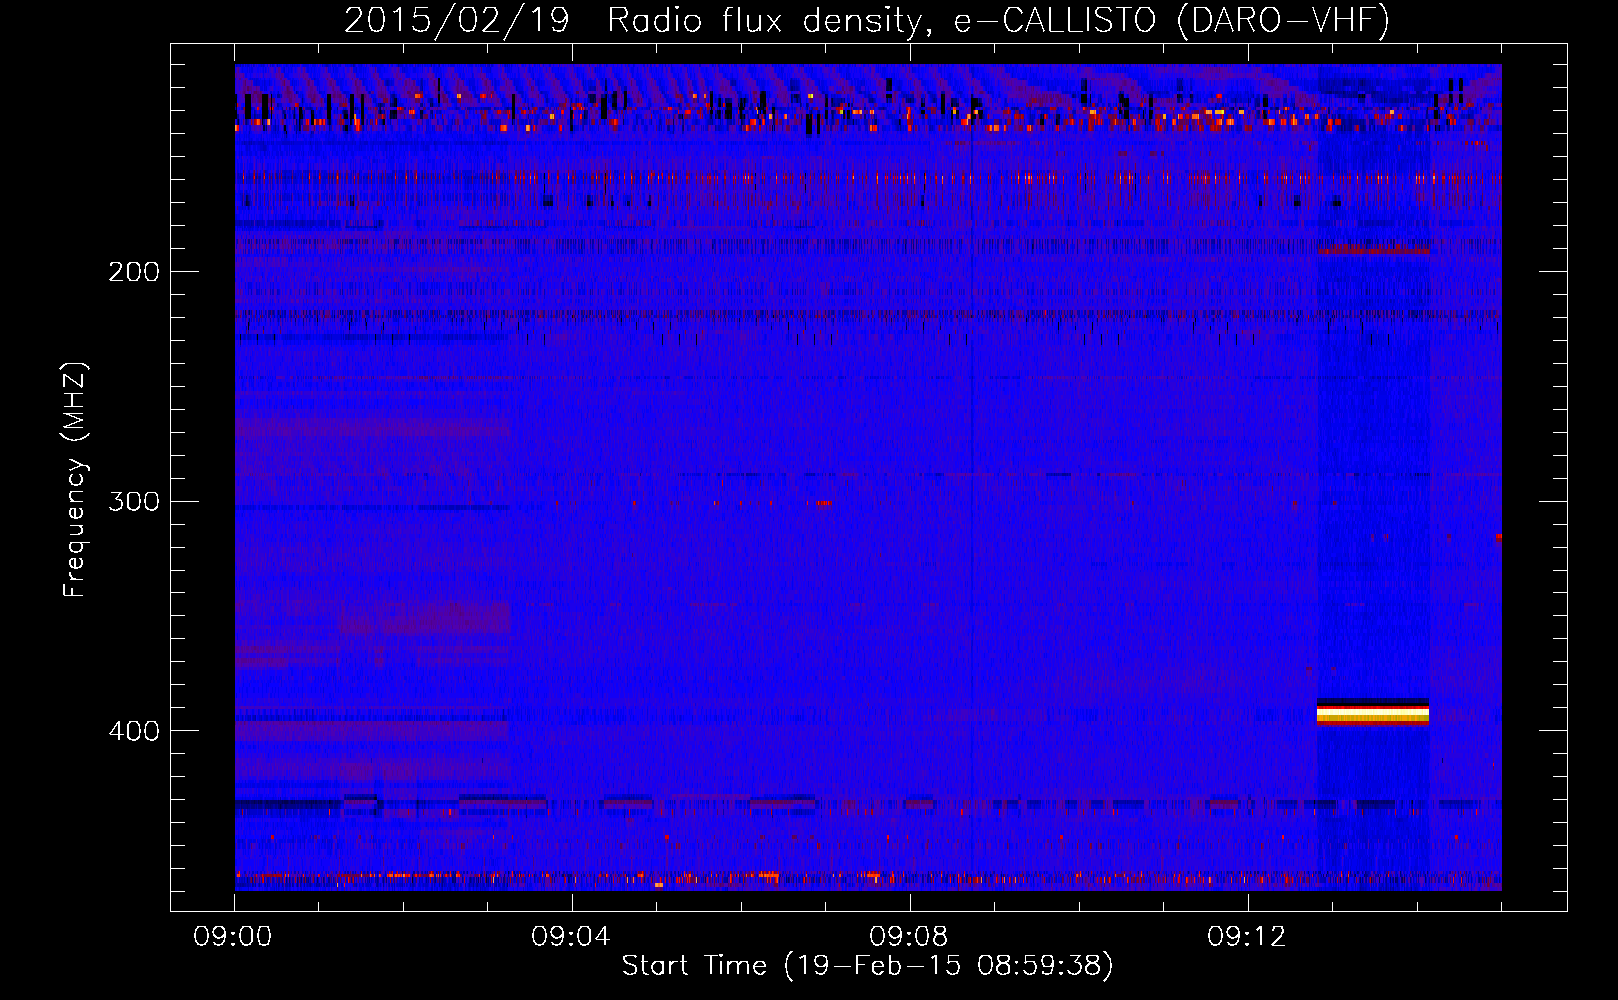Click the 09:12 time tick label
The width and height of the screenshot is (1618, 1000).
click(1247, 936)
